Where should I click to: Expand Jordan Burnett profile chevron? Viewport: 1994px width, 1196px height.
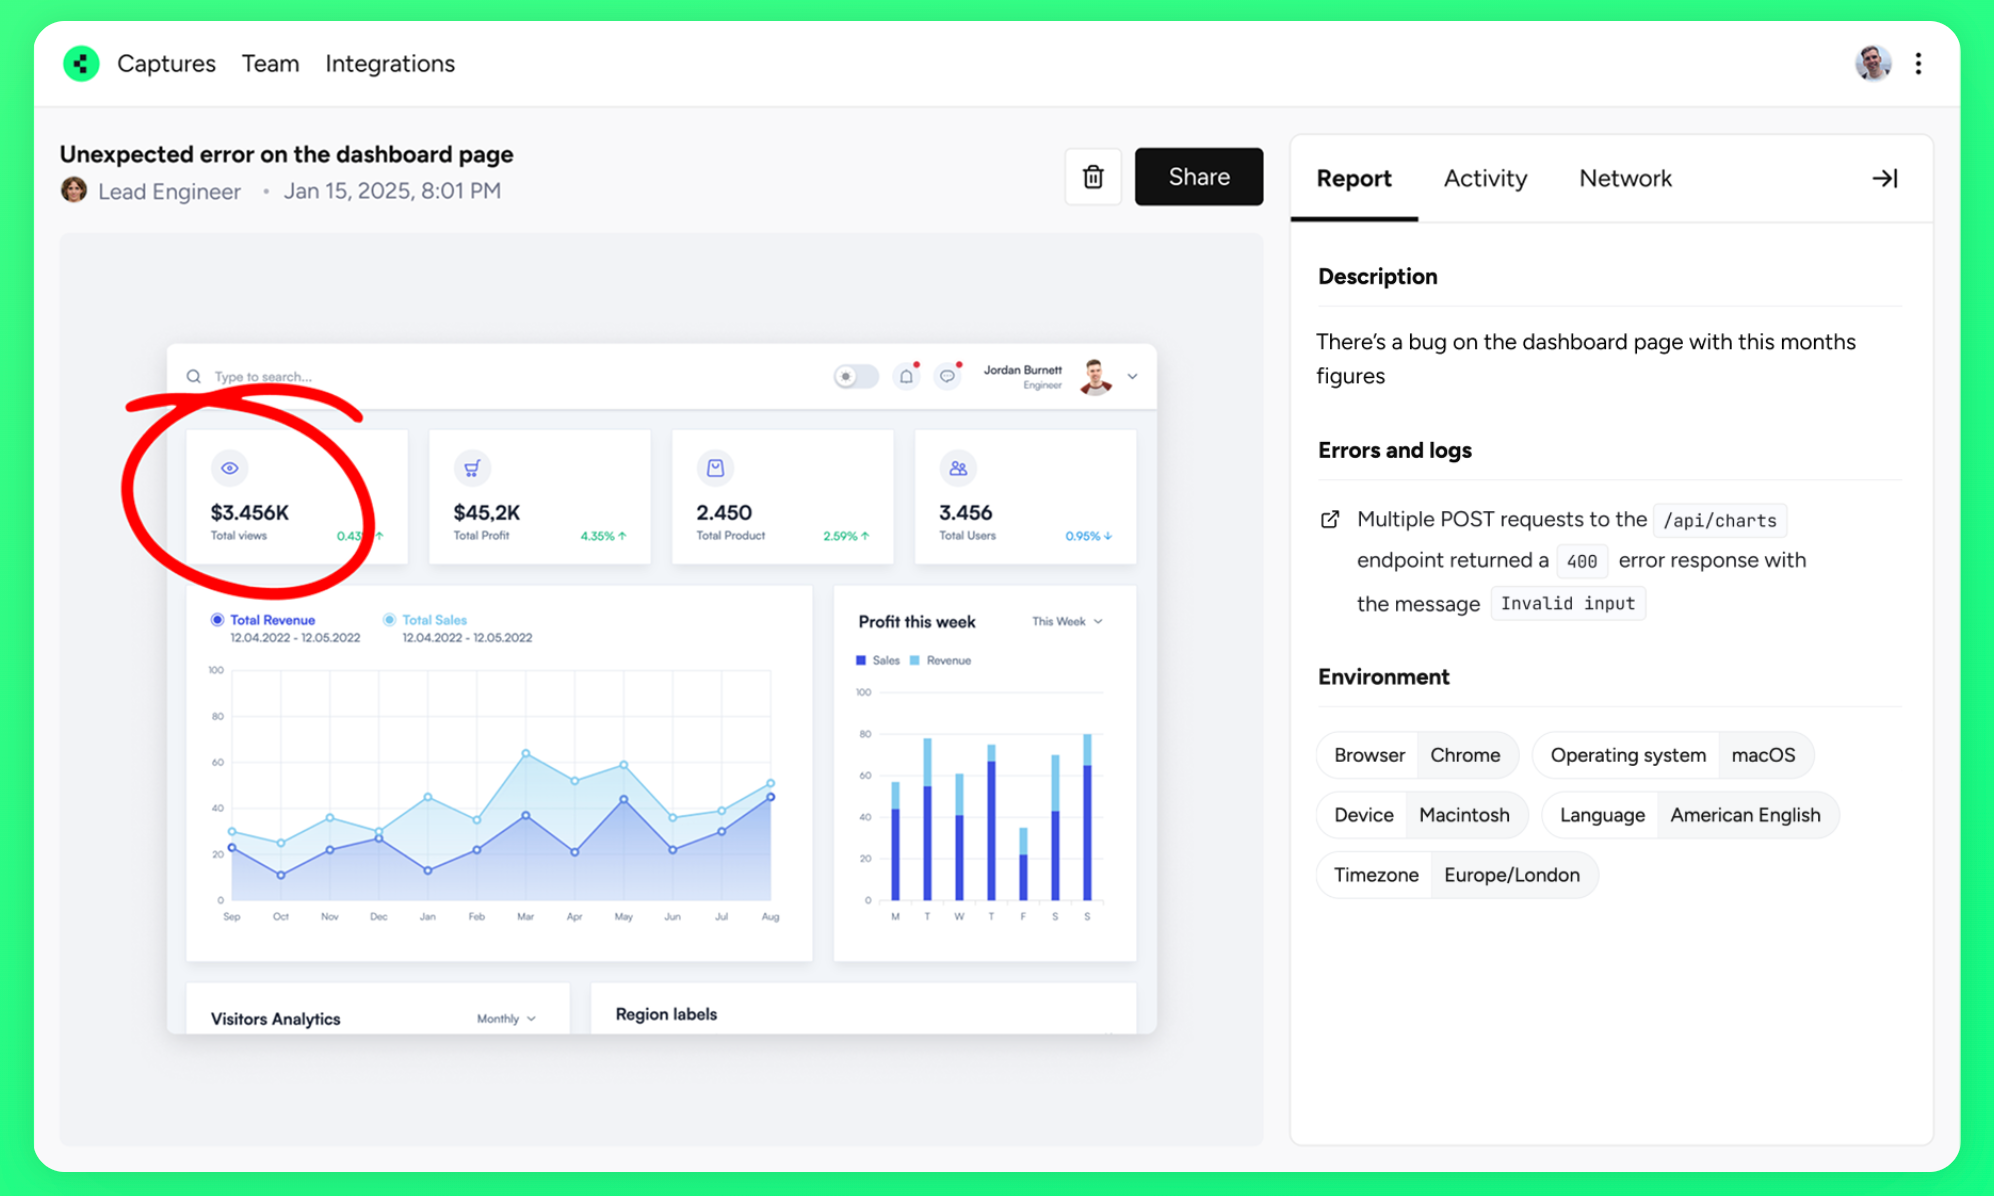click(x=1133, y=377)
